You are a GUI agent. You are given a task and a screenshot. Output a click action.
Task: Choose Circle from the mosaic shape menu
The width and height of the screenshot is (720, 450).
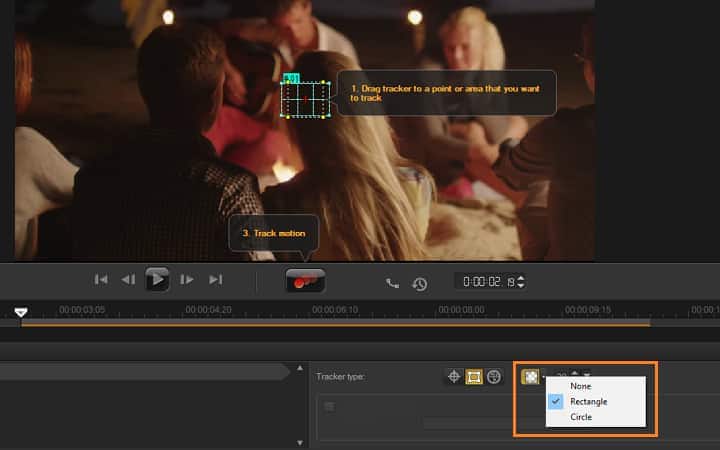pyautogui.click(x=581, y=417)
